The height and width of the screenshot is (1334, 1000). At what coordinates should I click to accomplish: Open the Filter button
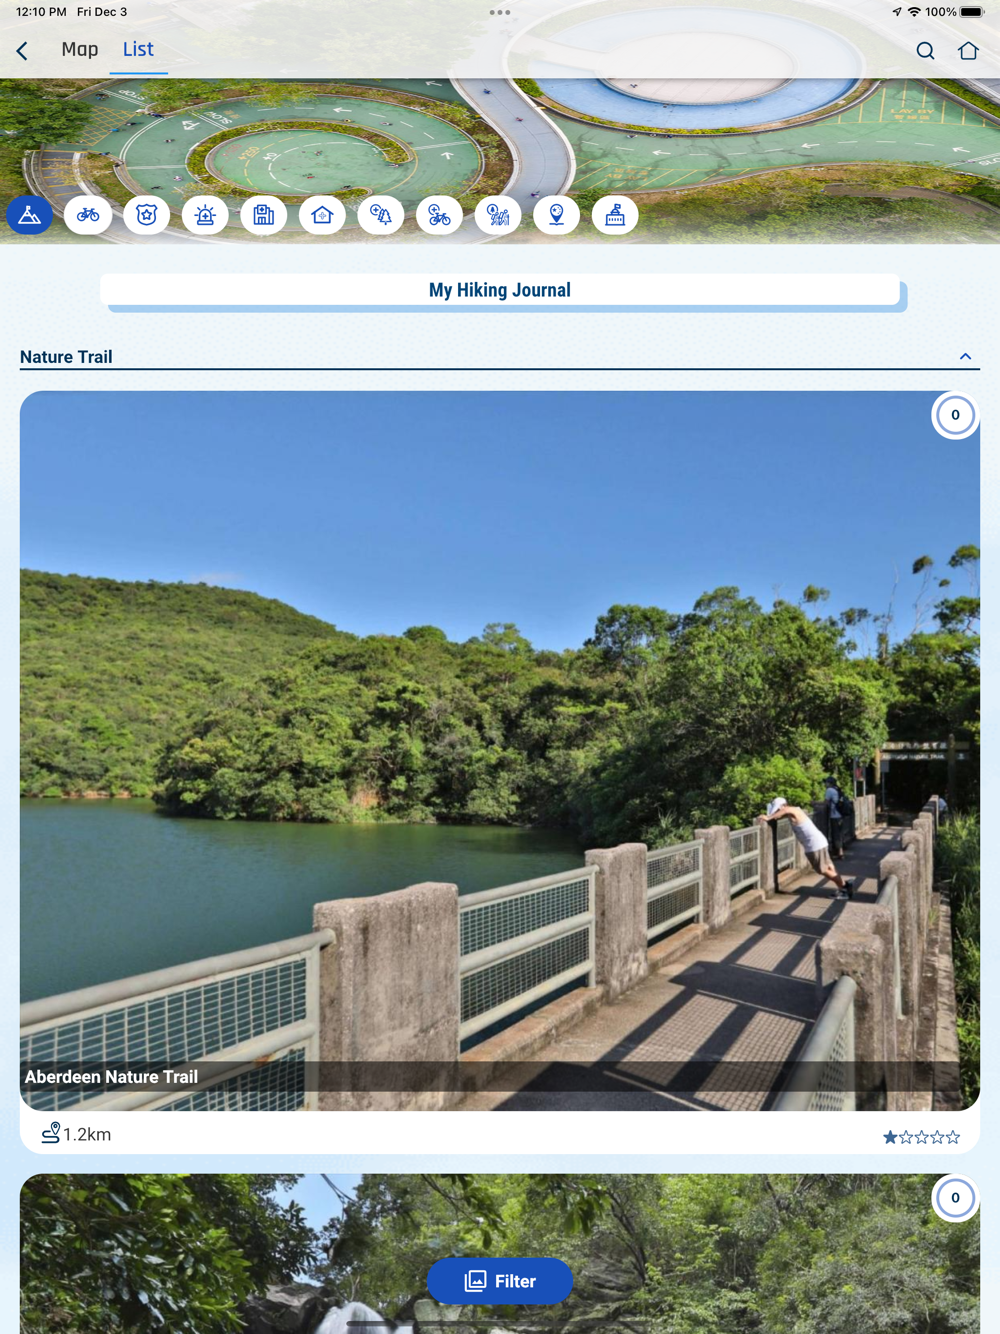pos(500,1281)
